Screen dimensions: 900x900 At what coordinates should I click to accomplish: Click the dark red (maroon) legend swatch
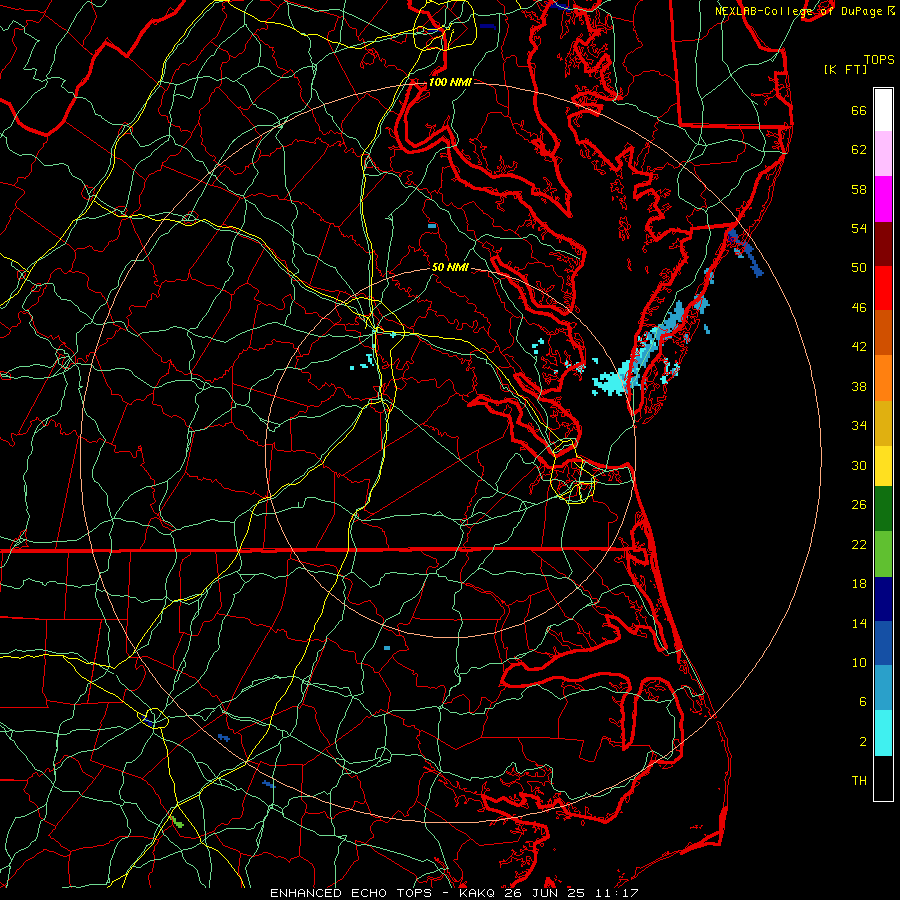tap(883, 243)
